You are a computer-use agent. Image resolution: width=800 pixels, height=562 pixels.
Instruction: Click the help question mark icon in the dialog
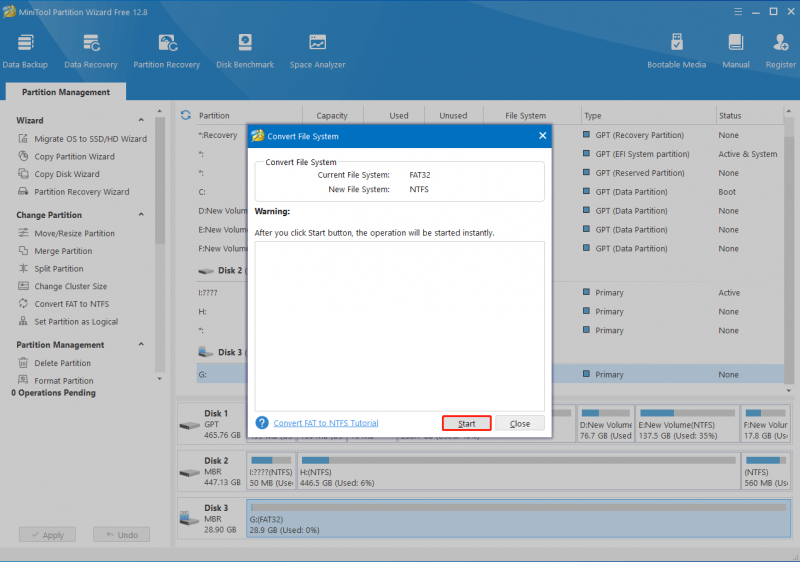262,423
